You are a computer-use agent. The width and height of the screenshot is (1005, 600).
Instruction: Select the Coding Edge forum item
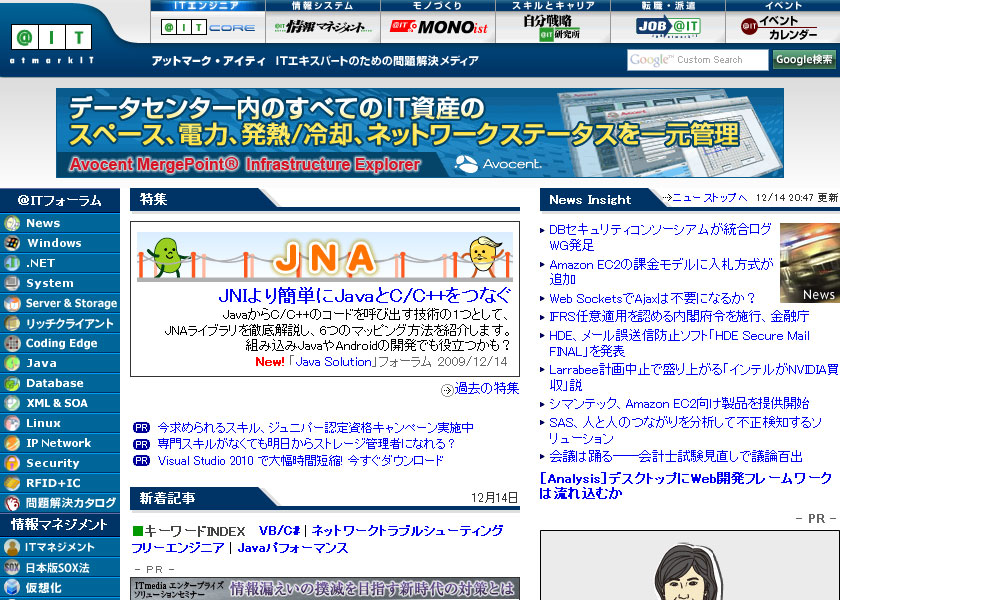click(x=61, y=343)
